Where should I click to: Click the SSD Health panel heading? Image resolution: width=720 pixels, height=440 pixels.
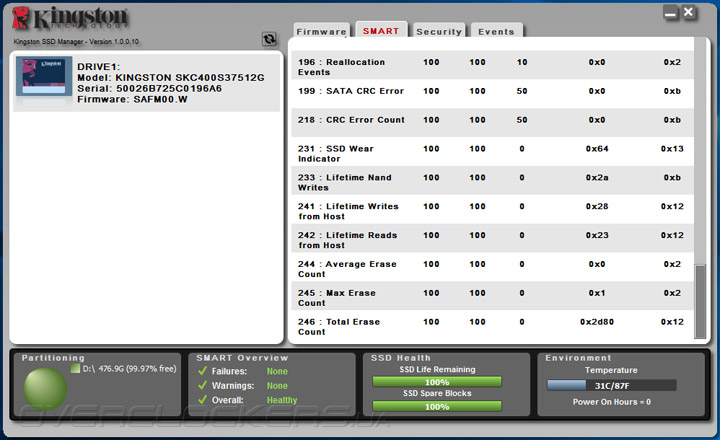[x=401, y=358]
